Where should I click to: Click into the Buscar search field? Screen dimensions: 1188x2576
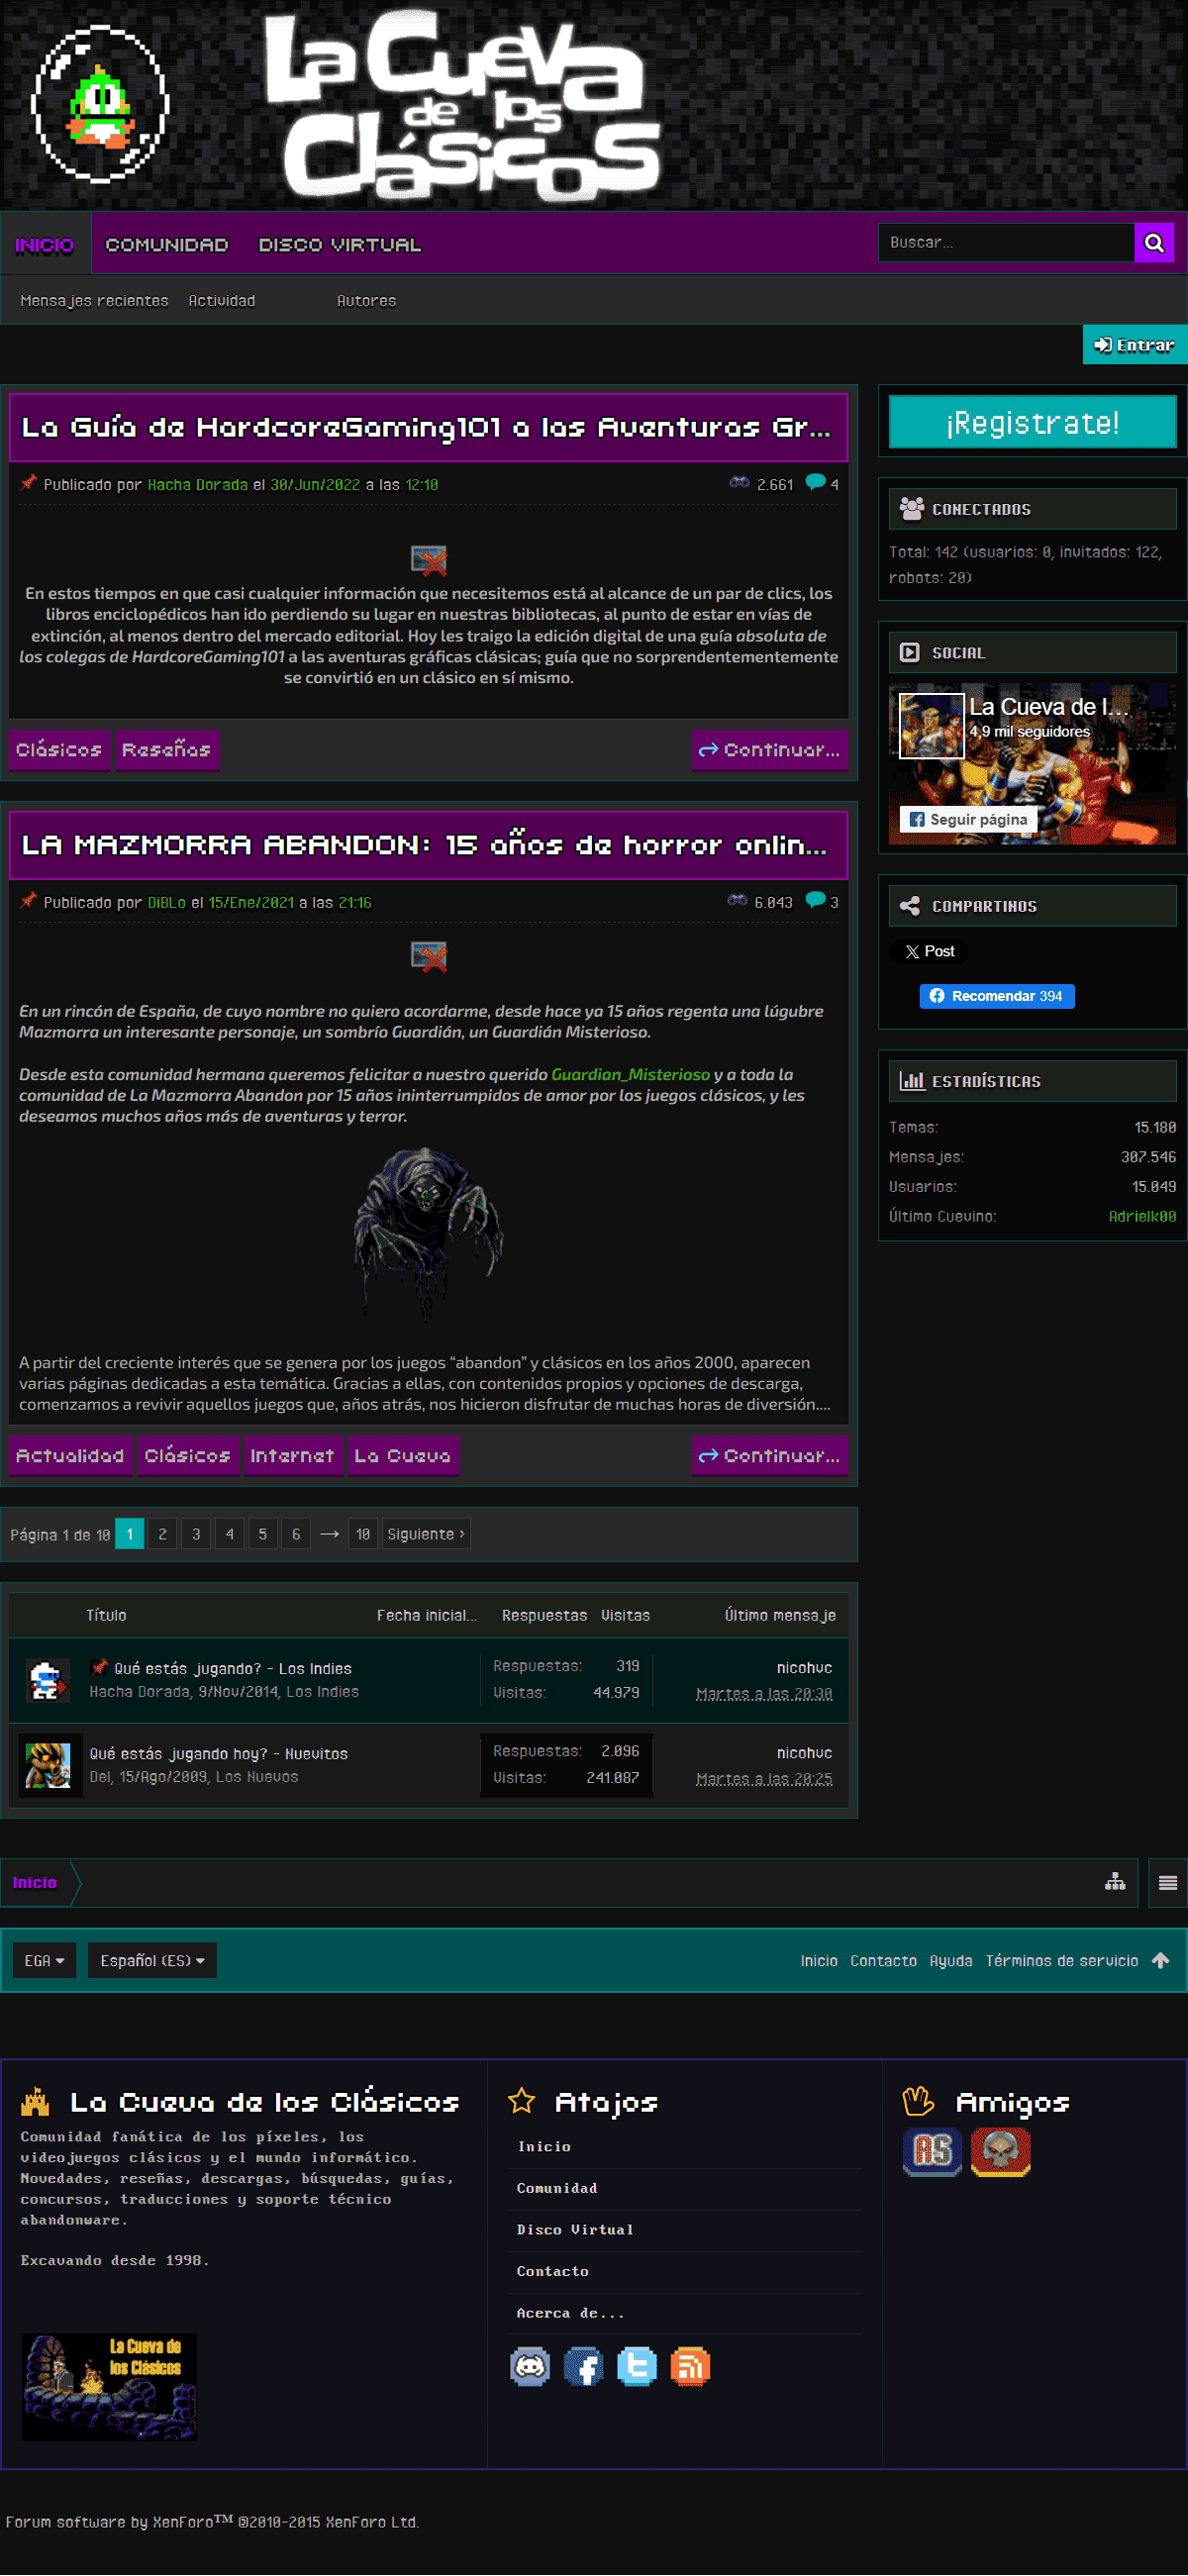(x=1005, y=243)
